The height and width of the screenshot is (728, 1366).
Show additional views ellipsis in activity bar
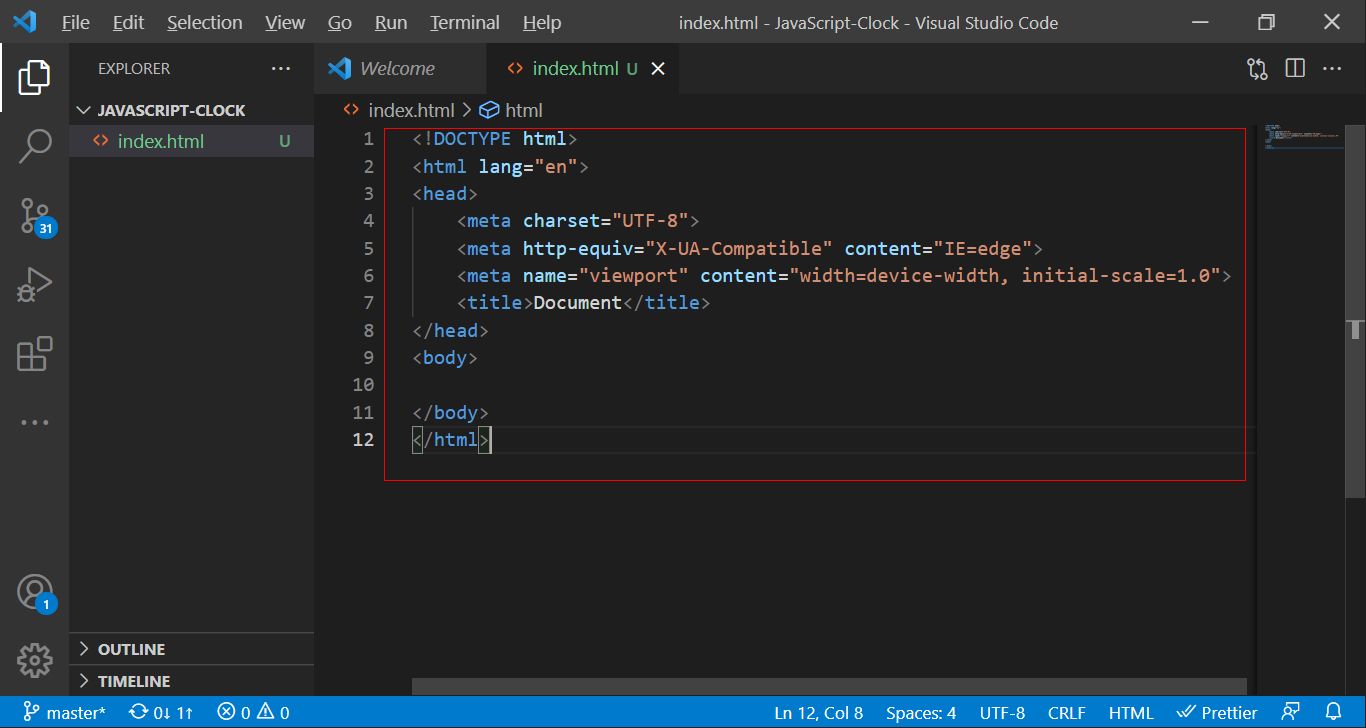pos(34,423)
